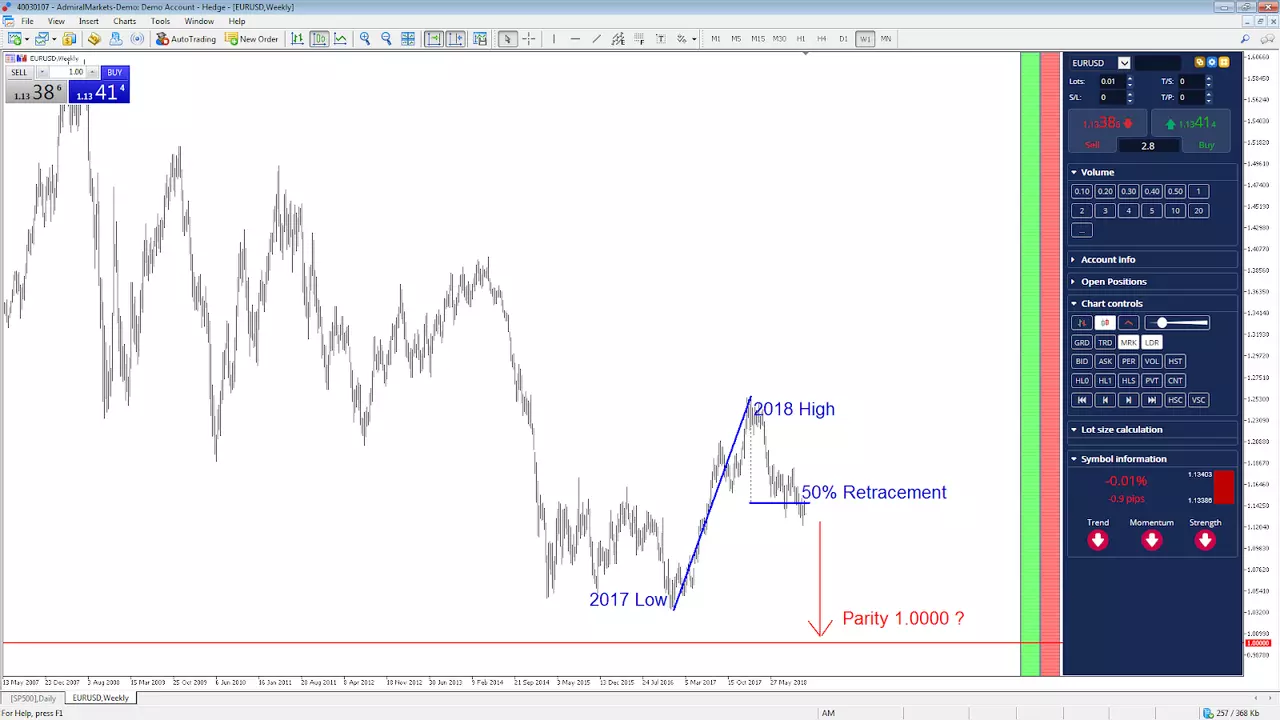1280x720 pixels.
Task: Select the text label T tool
Action: point(660,39)
